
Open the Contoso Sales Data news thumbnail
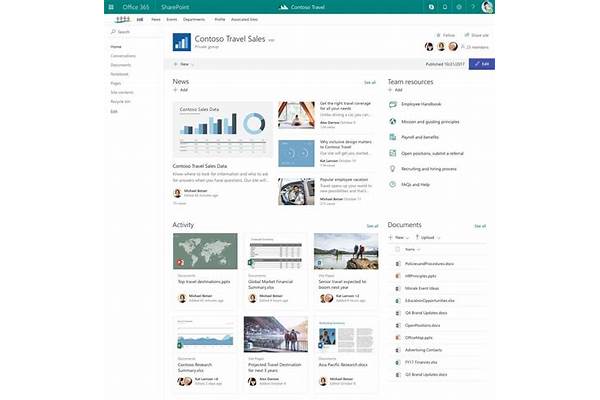[222, 129]
